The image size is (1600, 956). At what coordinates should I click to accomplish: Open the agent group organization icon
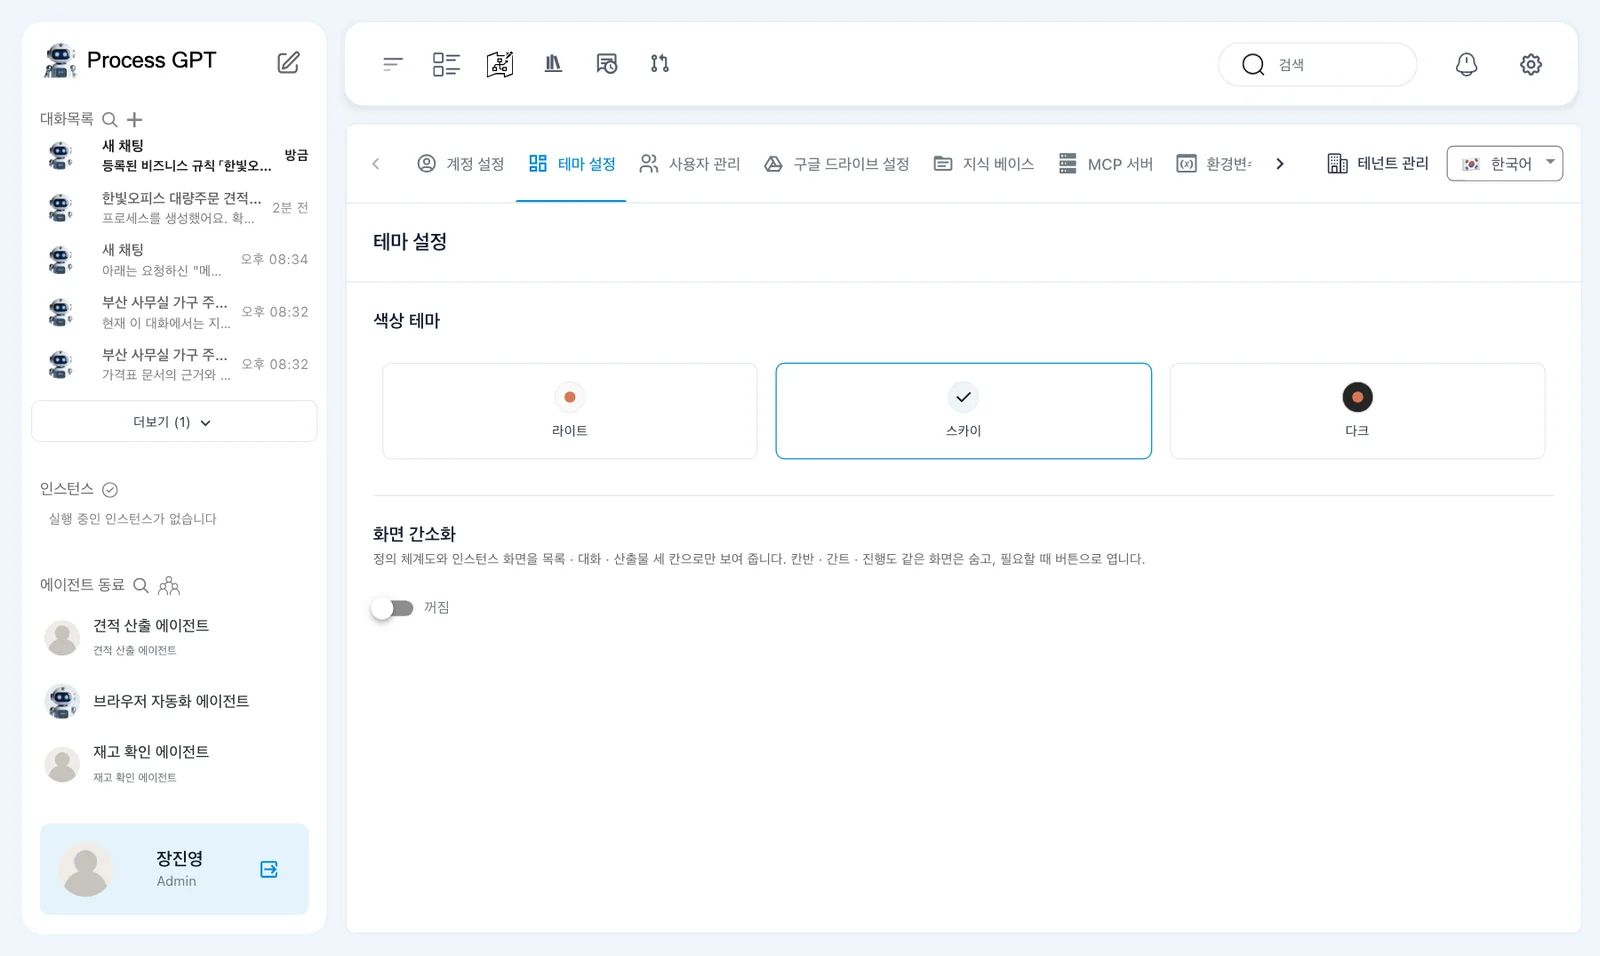click(x=169, y=585)
